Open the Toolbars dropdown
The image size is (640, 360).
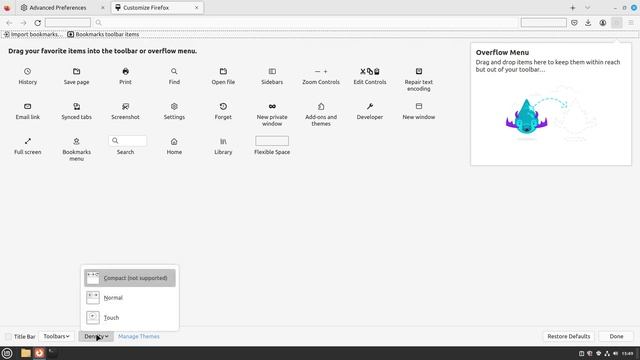click(x=56, y=336)
